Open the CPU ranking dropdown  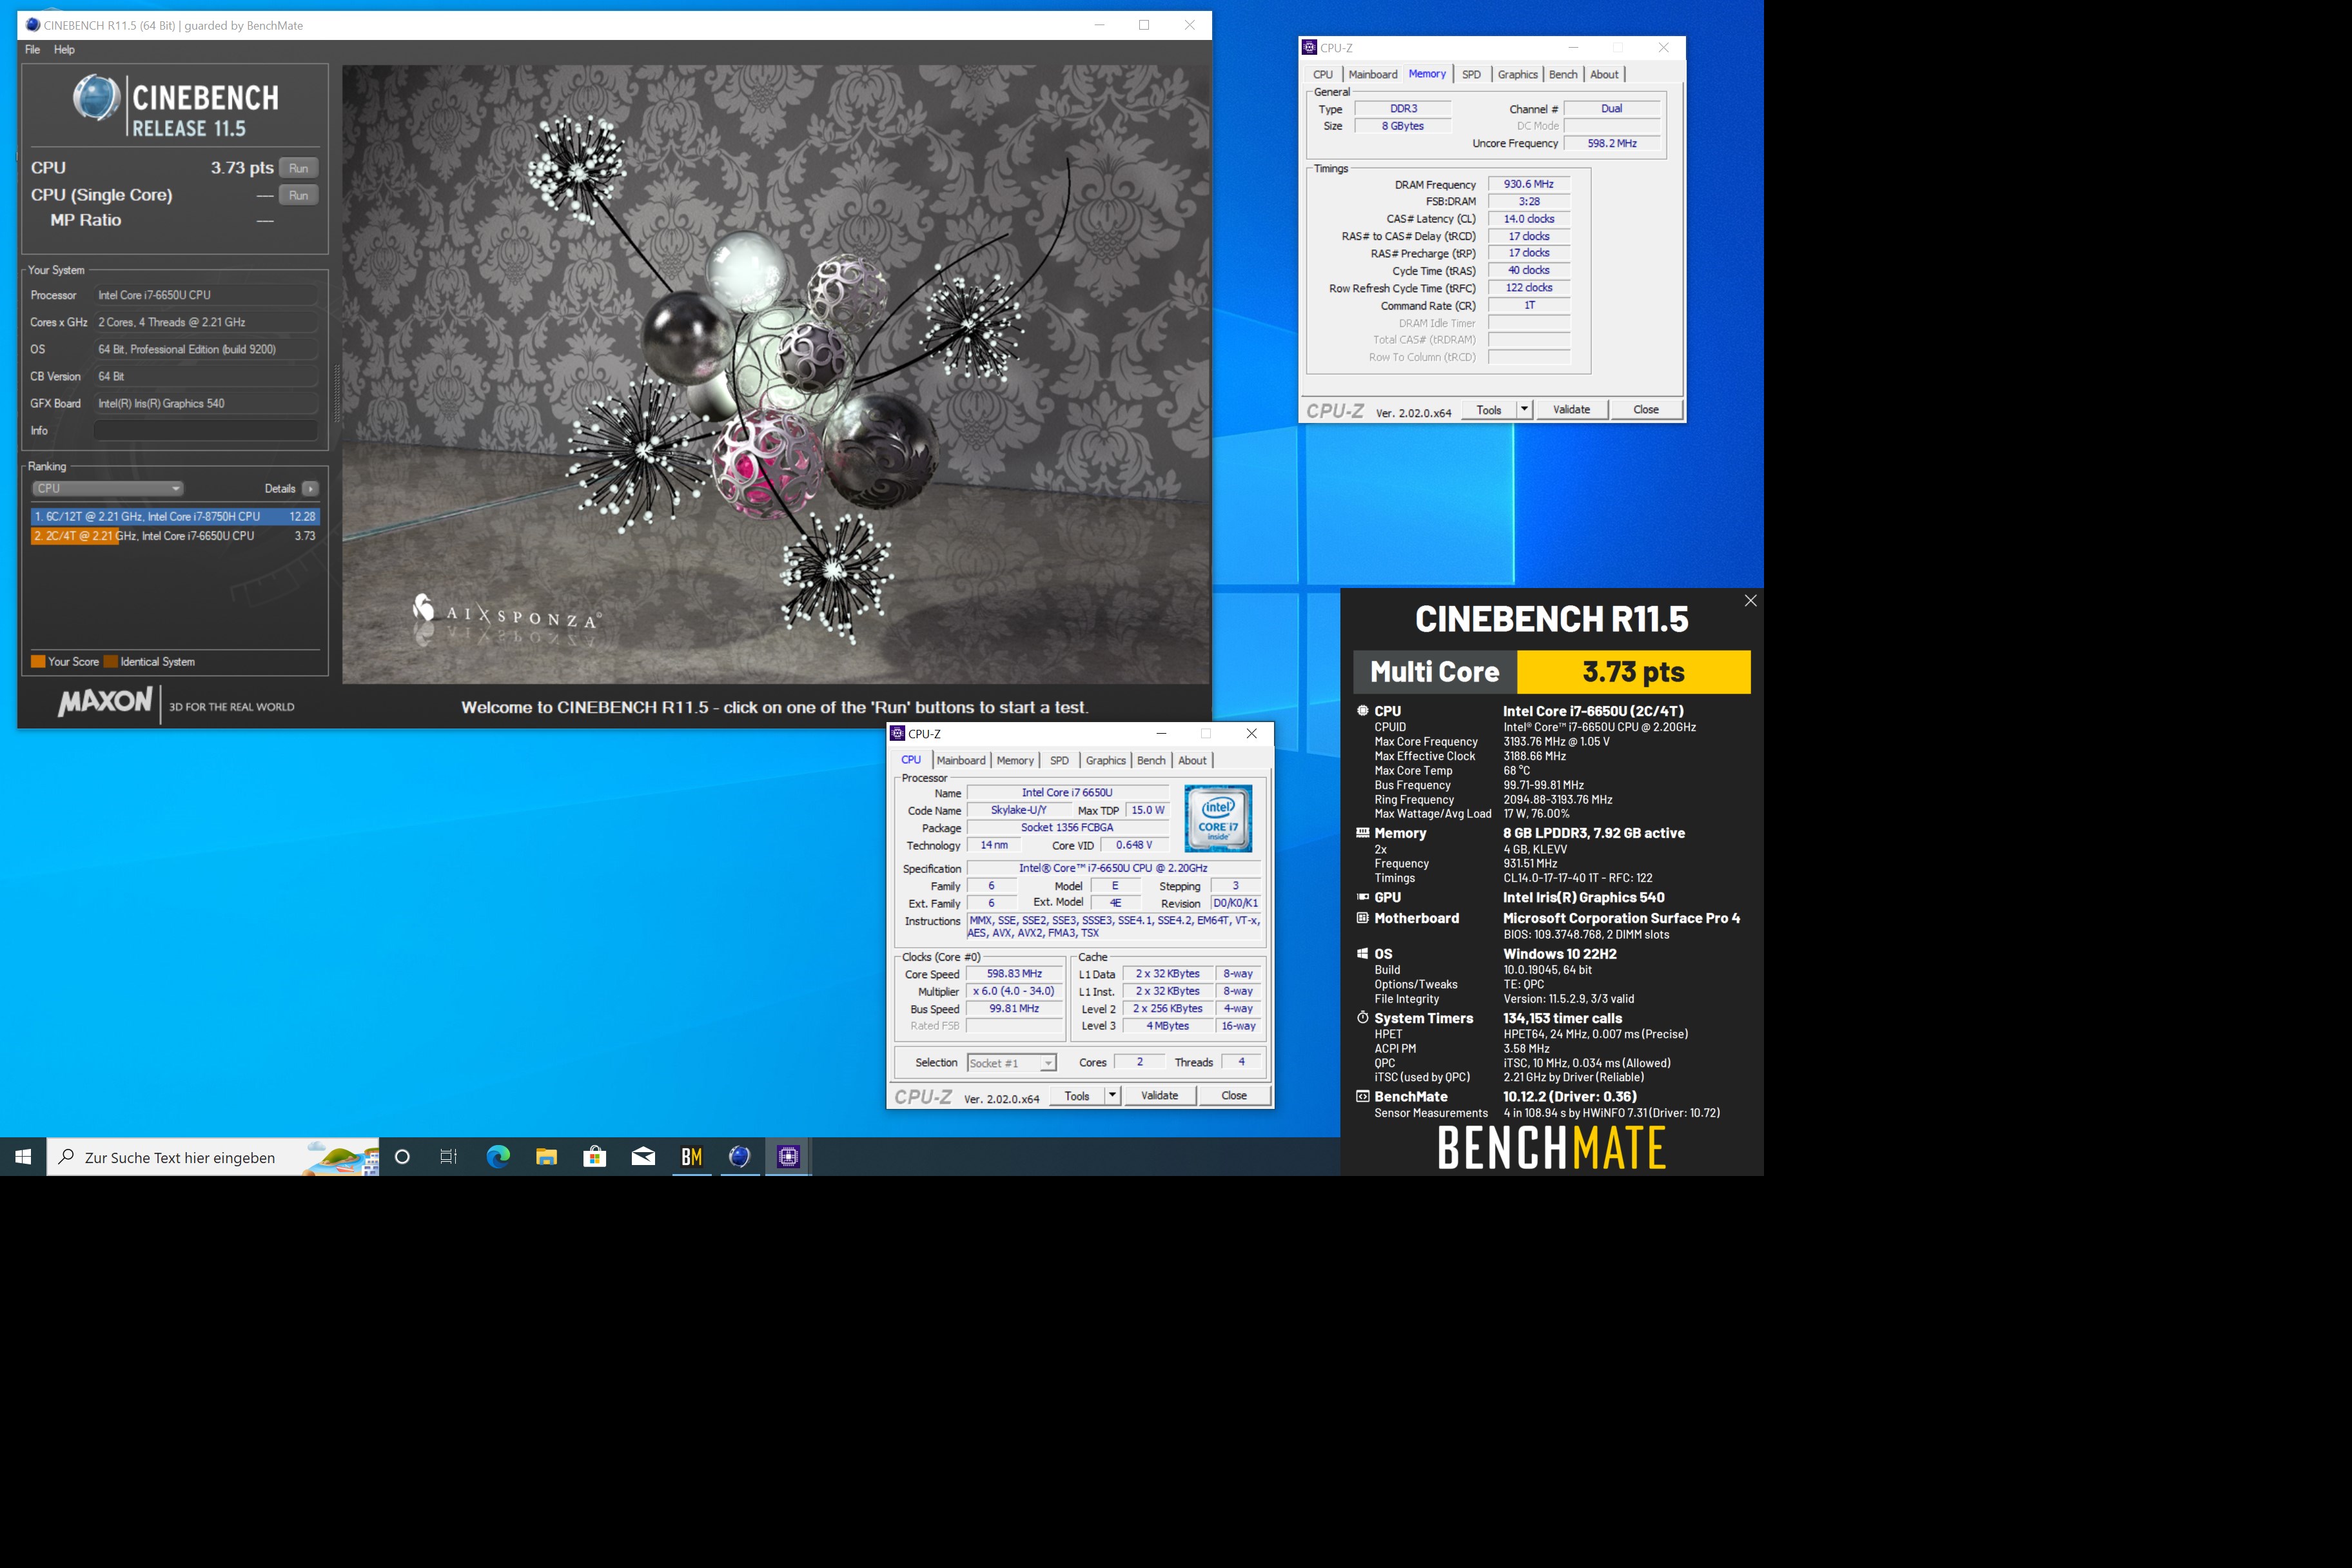point(108,488)
